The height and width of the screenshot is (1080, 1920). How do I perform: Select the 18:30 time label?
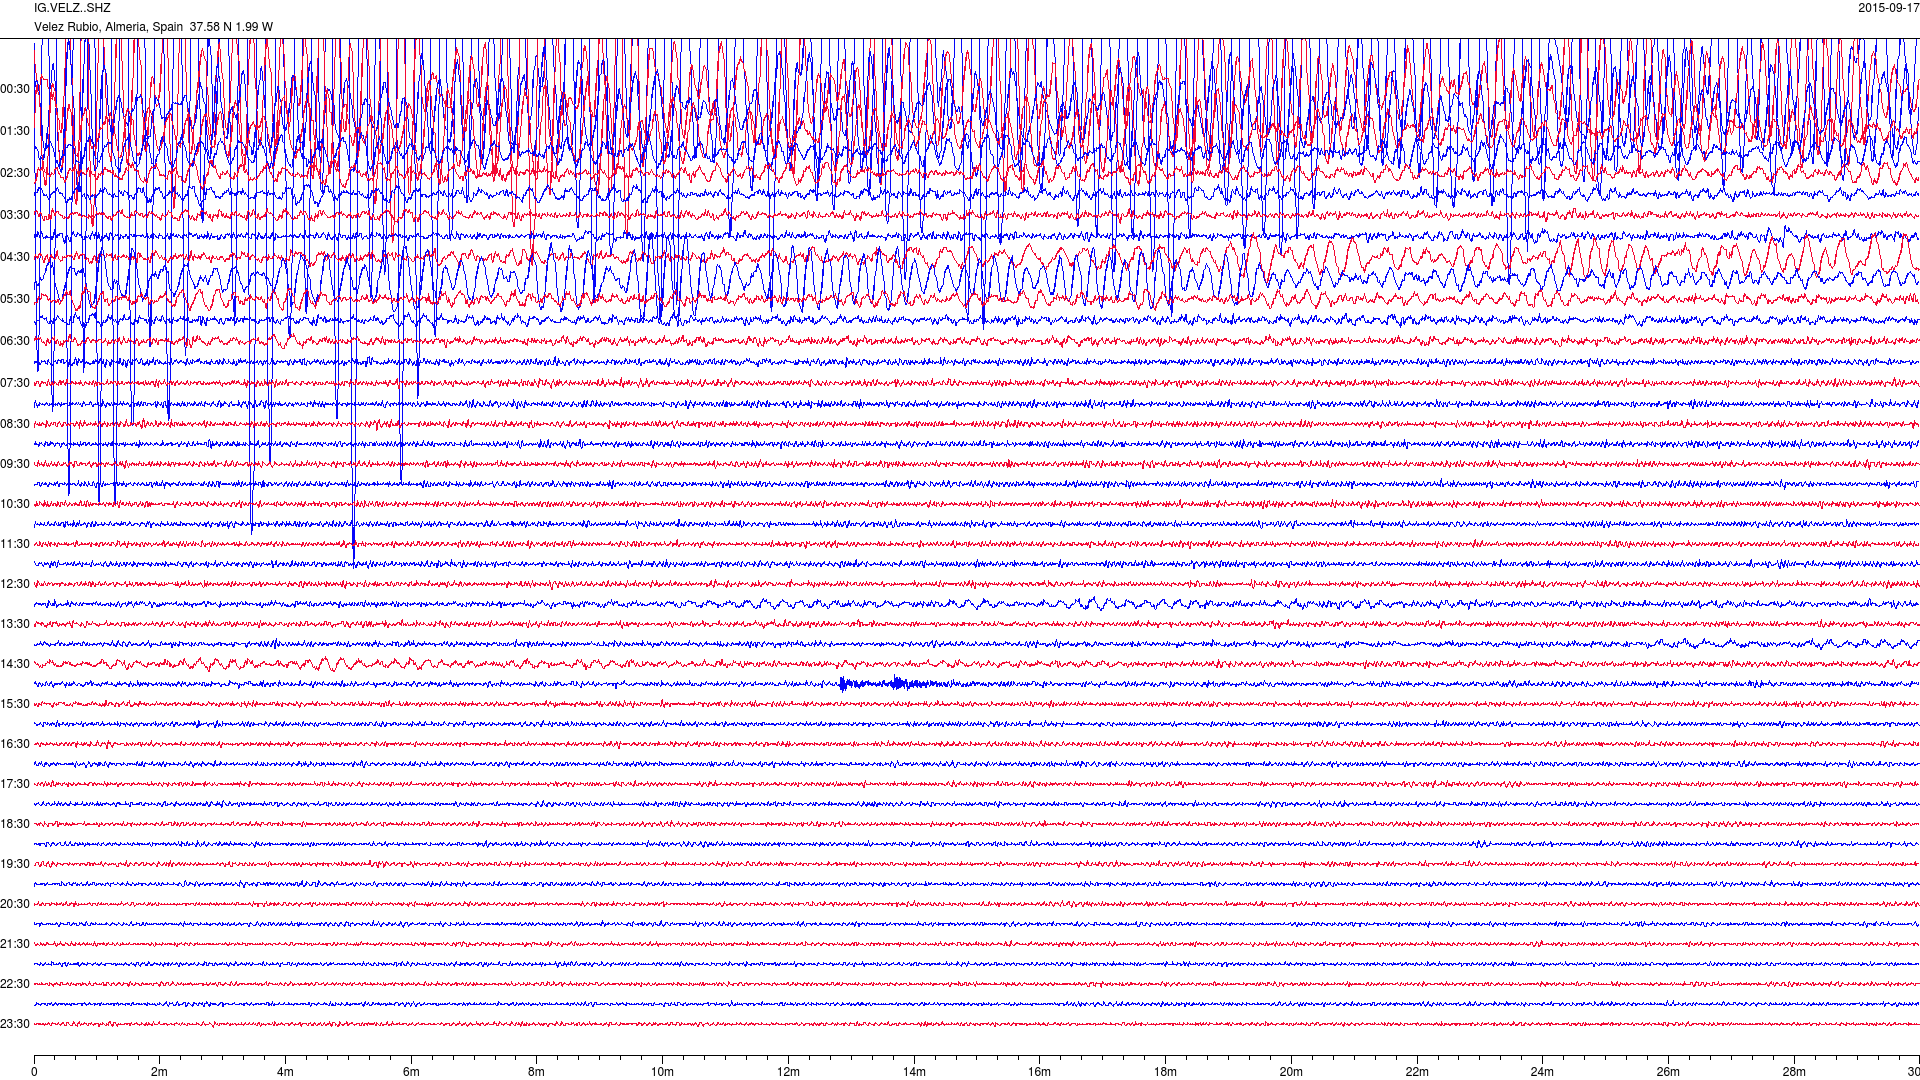tap(15, 824)
